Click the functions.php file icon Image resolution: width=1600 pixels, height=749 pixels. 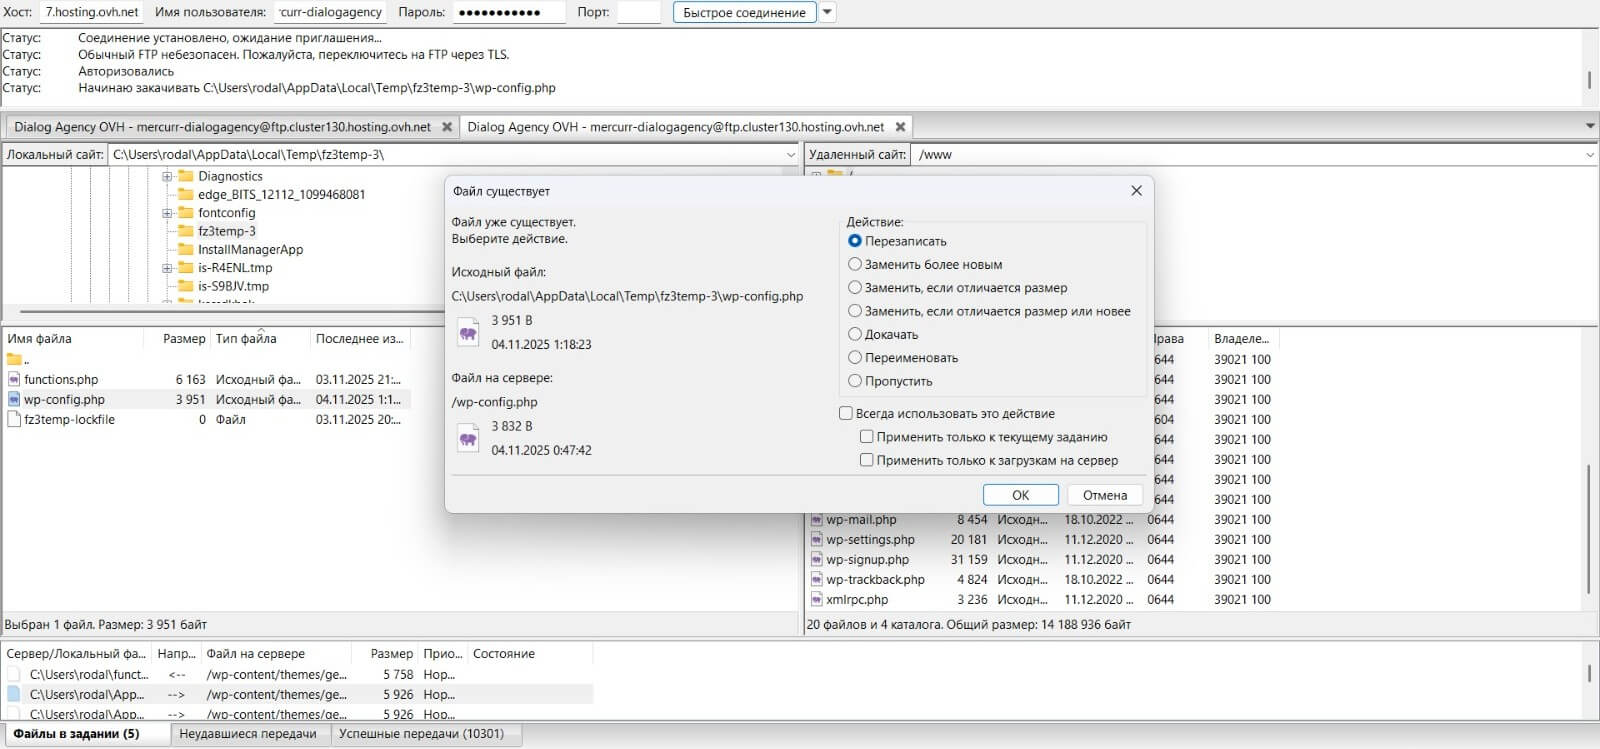coord(14,379)
